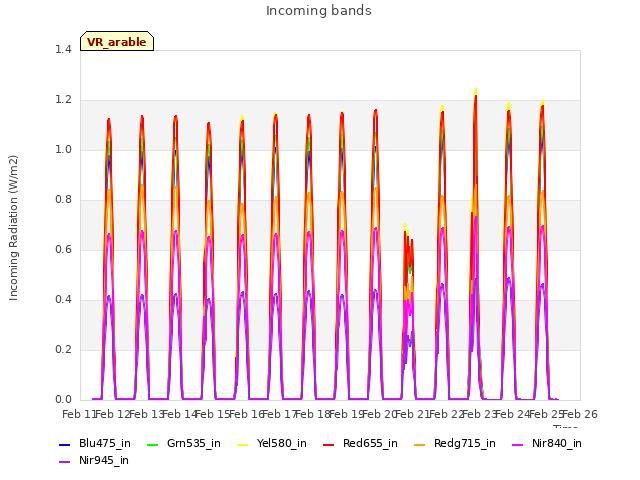640x480 pixels.
Task: Toggle the Blu475_in legend entry
Action: [x=95, y=443]
